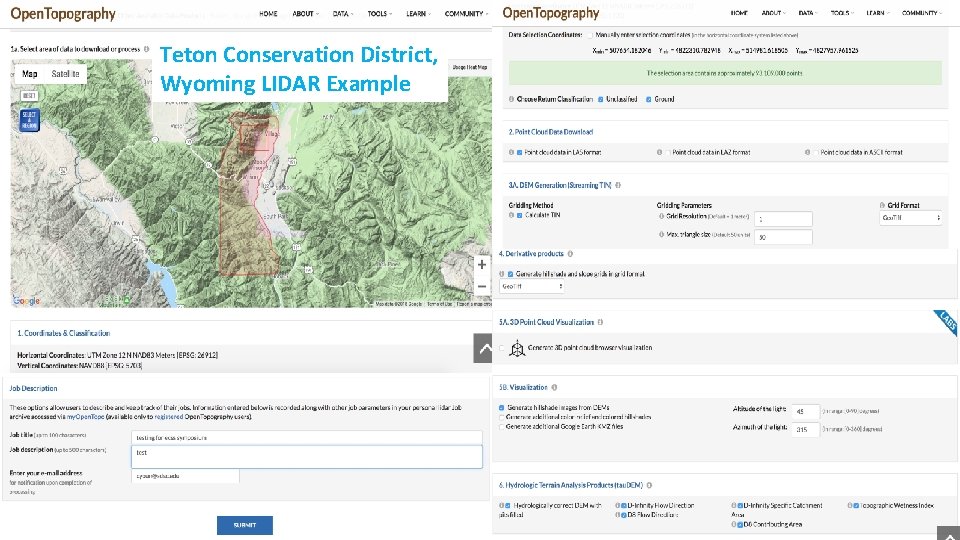Click the OpenTopography logo at top left
This screenshot has width=960, height=540.
pos(63,14)
